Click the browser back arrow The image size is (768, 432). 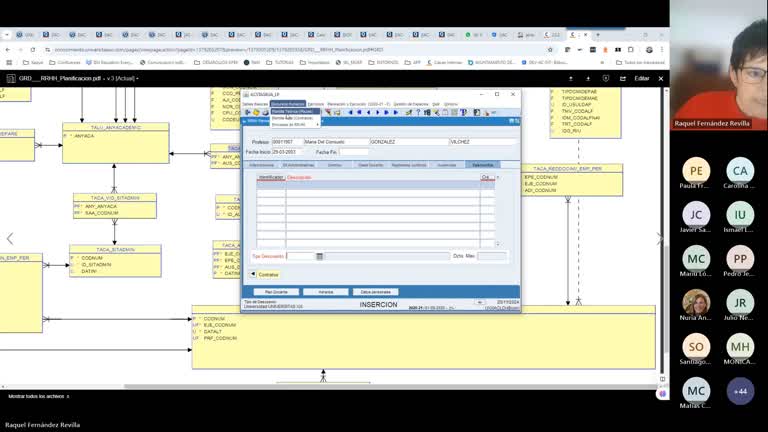click(x=8, y=49)
